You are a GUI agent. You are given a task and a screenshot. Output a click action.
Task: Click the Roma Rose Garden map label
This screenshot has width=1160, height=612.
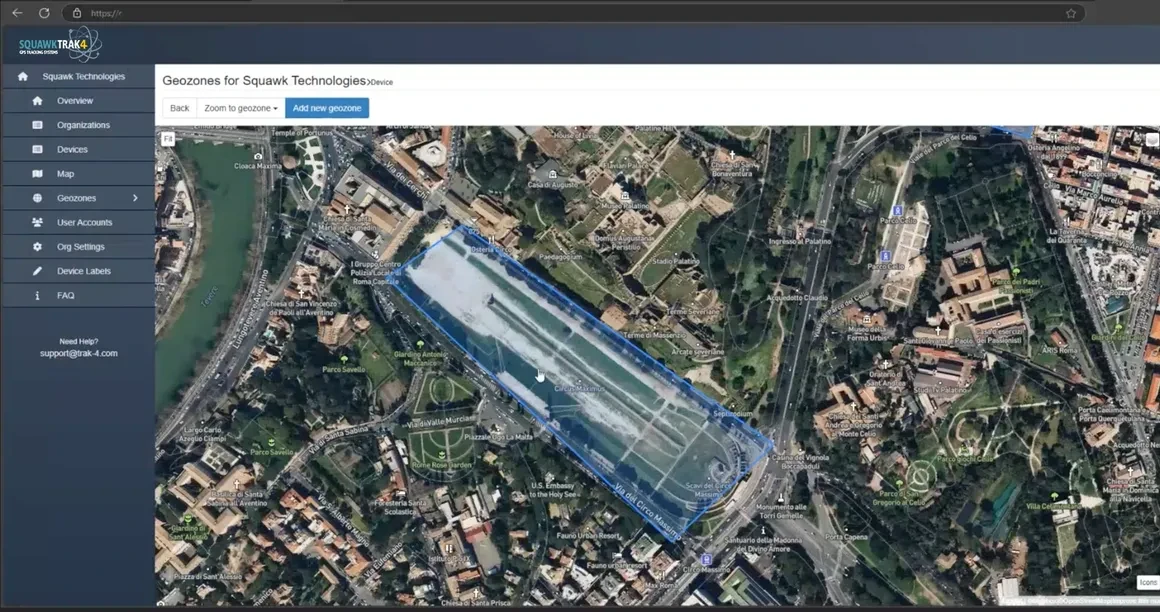click(441, 465)
